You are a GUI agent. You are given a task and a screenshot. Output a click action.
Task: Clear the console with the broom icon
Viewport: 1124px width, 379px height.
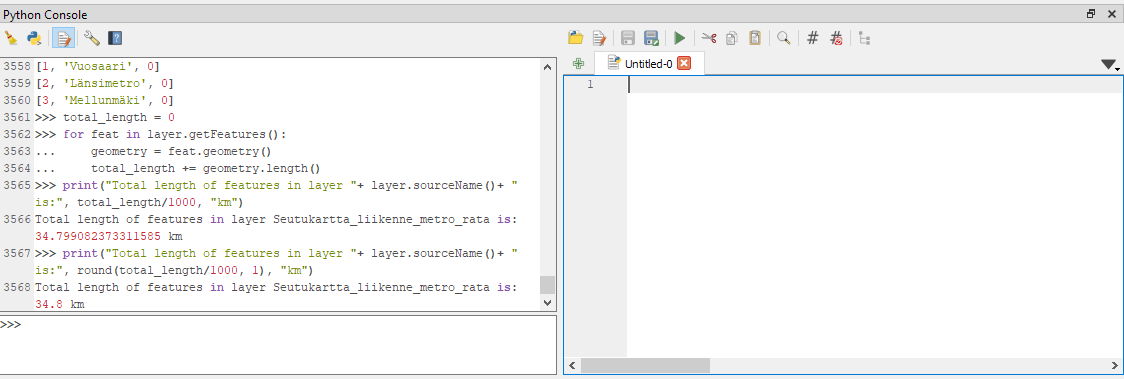(x=11, y=39)
